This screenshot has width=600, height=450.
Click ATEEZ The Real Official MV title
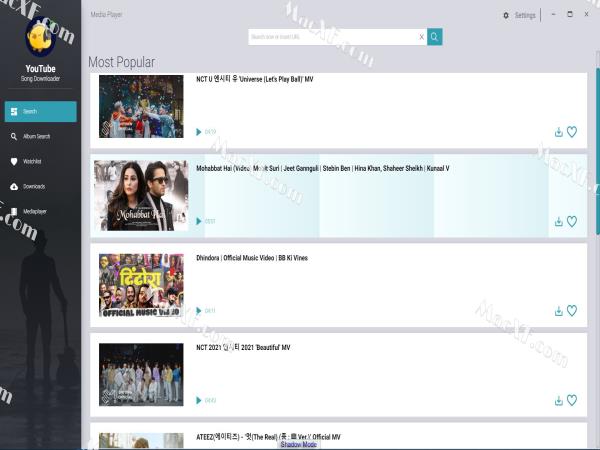pyautogui.click(x=268, y=437)
